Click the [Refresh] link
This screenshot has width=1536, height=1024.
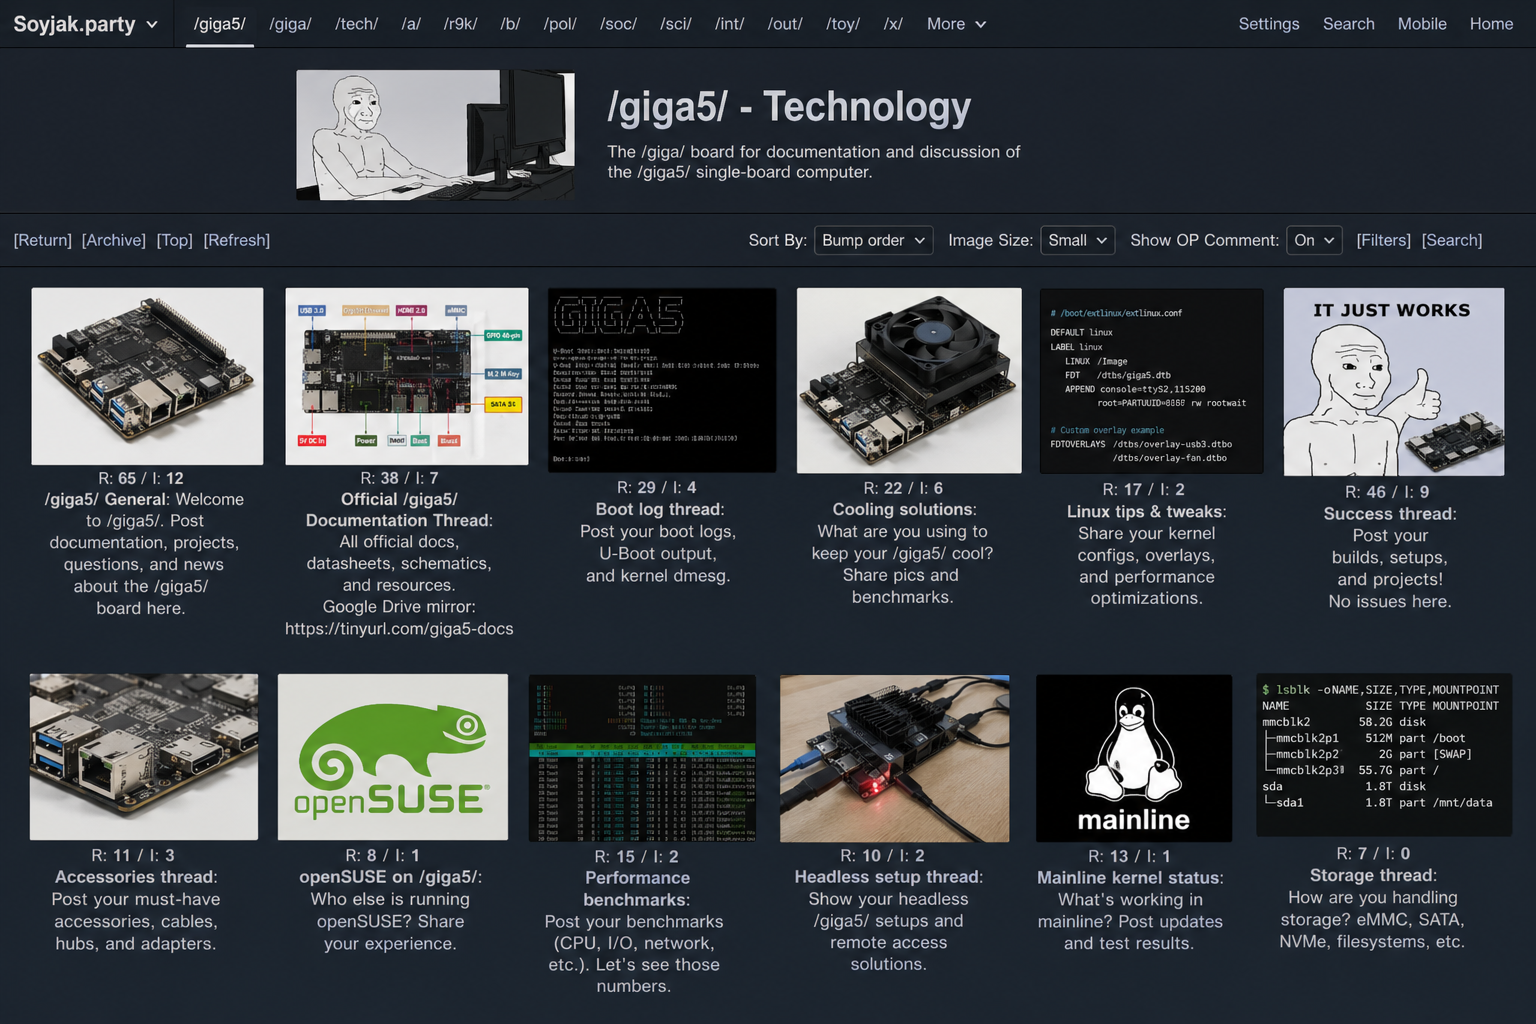point(237,240)
